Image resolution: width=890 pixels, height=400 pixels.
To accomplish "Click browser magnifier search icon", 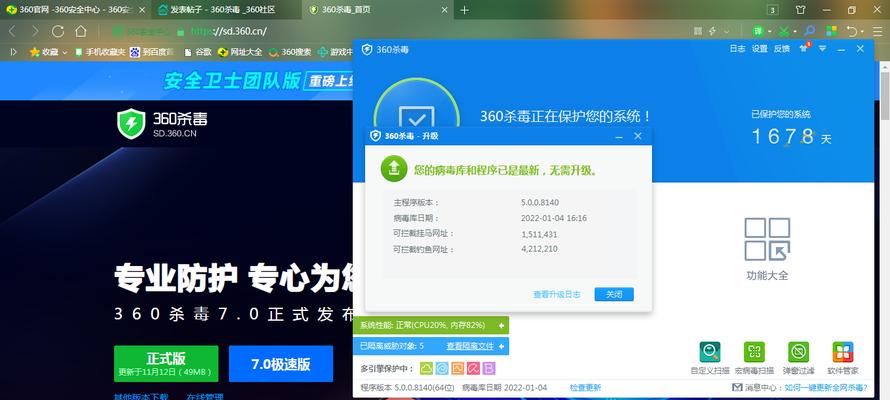I will [810, 31].
